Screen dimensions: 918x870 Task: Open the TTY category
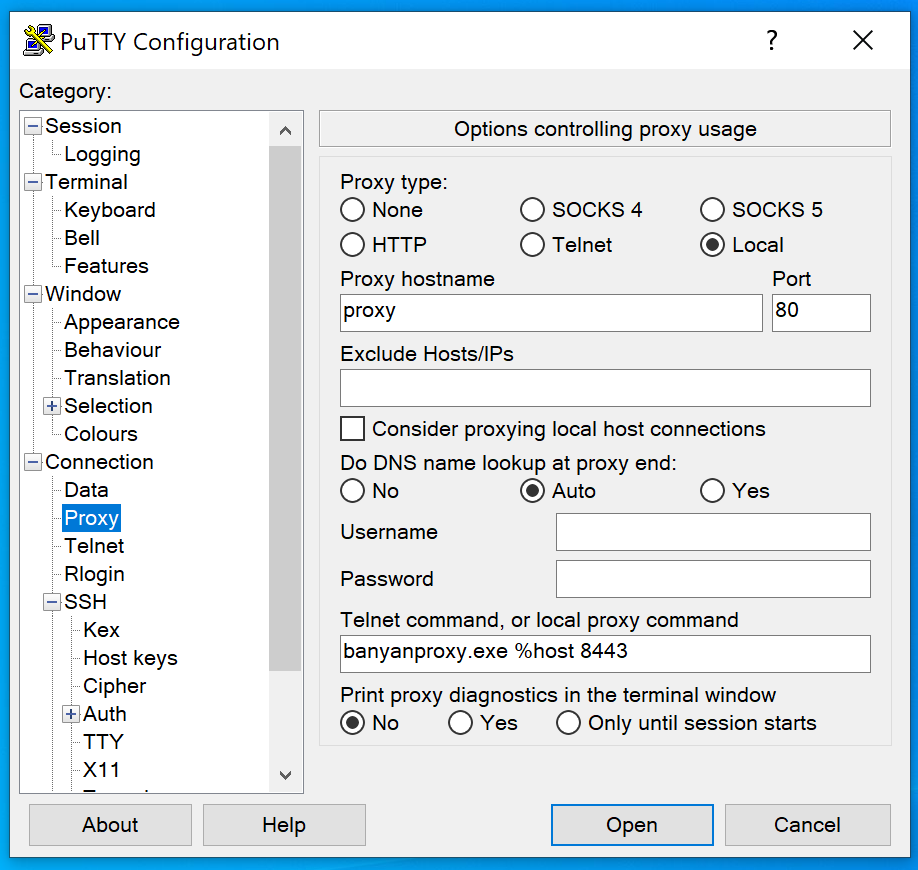click(x=104, y=742)
